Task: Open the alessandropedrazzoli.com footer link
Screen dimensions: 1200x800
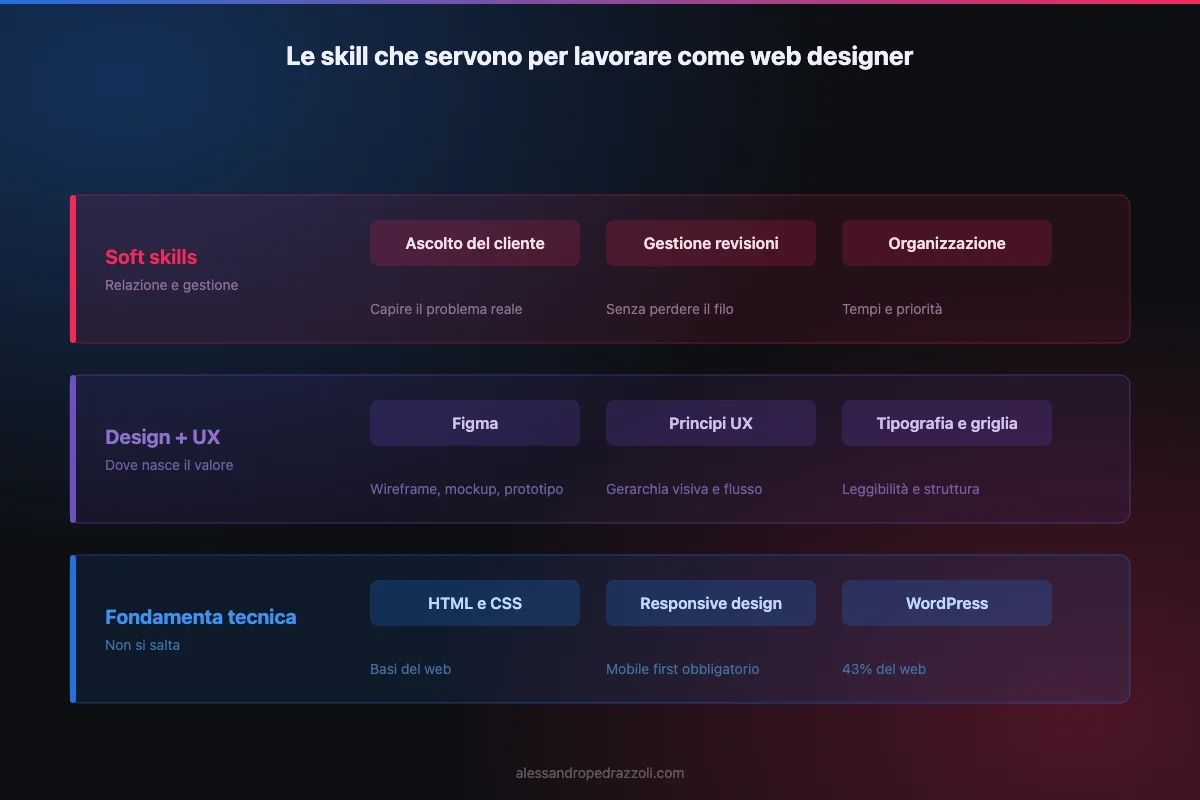Action: click(600, 773)
